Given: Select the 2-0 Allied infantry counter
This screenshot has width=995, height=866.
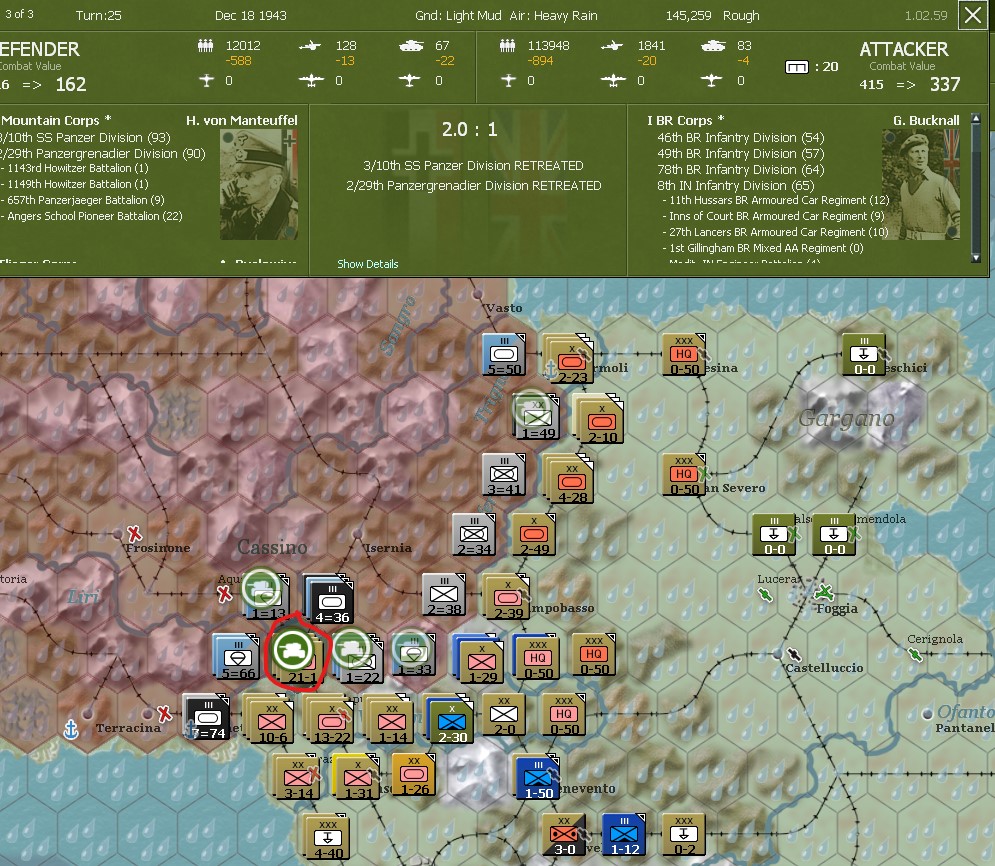Looking at the screenshot, I should [504, 714].
